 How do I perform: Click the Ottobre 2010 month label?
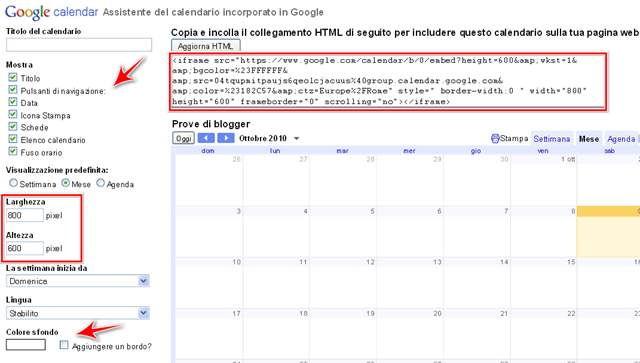click(263, 138)
